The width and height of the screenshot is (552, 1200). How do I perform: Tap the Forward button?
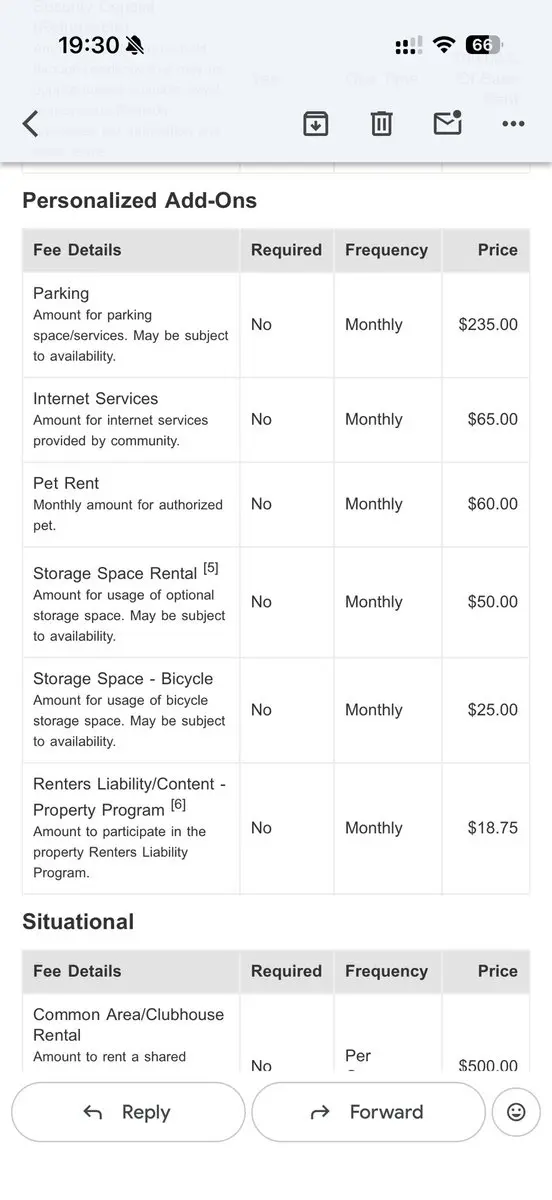(368, 1112)
